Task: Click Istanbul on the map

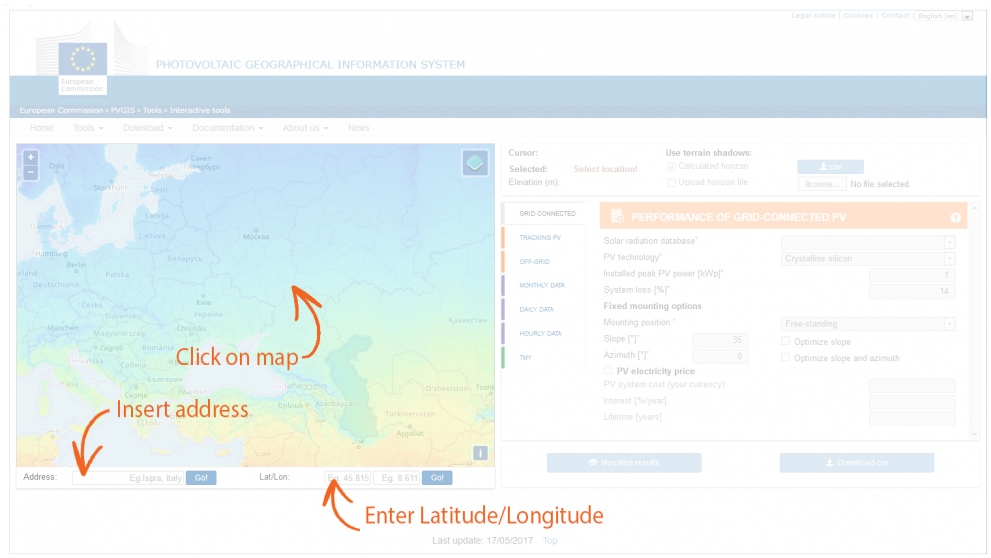Action: tap(192, 392)
